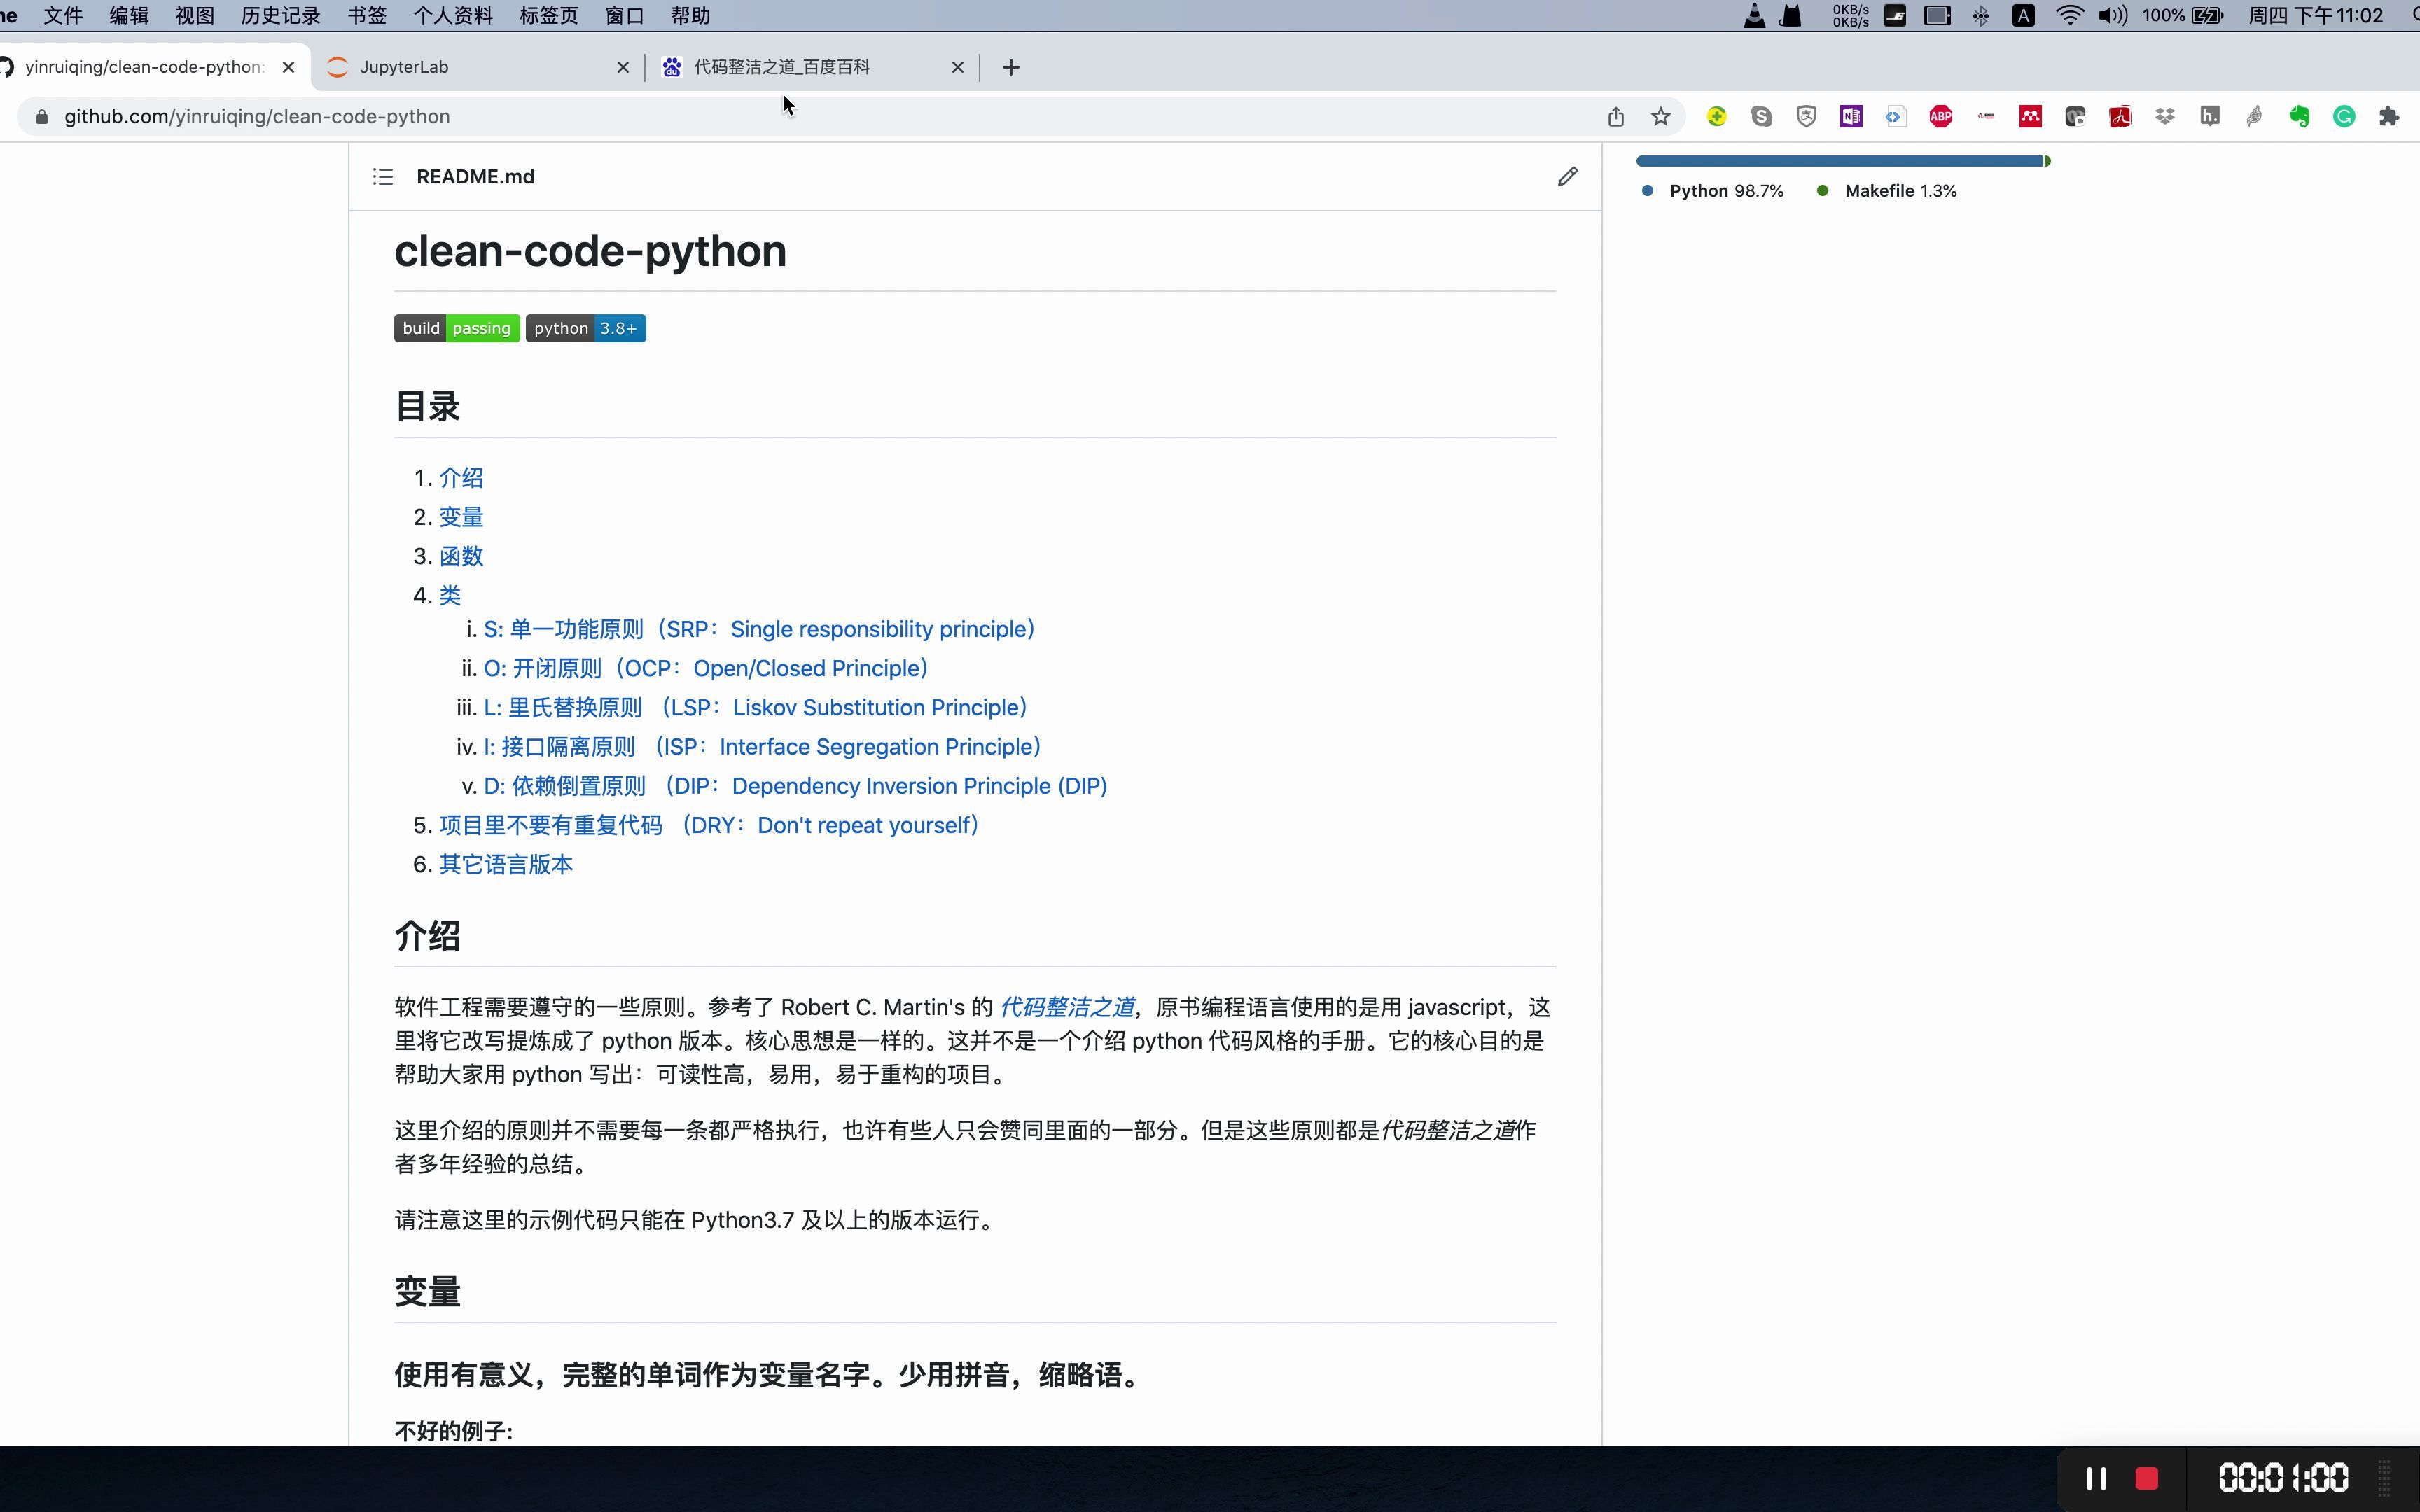Follow the 介绍 link in table of contents
Screen dimensions: 2420x1512
pos(461,478)
